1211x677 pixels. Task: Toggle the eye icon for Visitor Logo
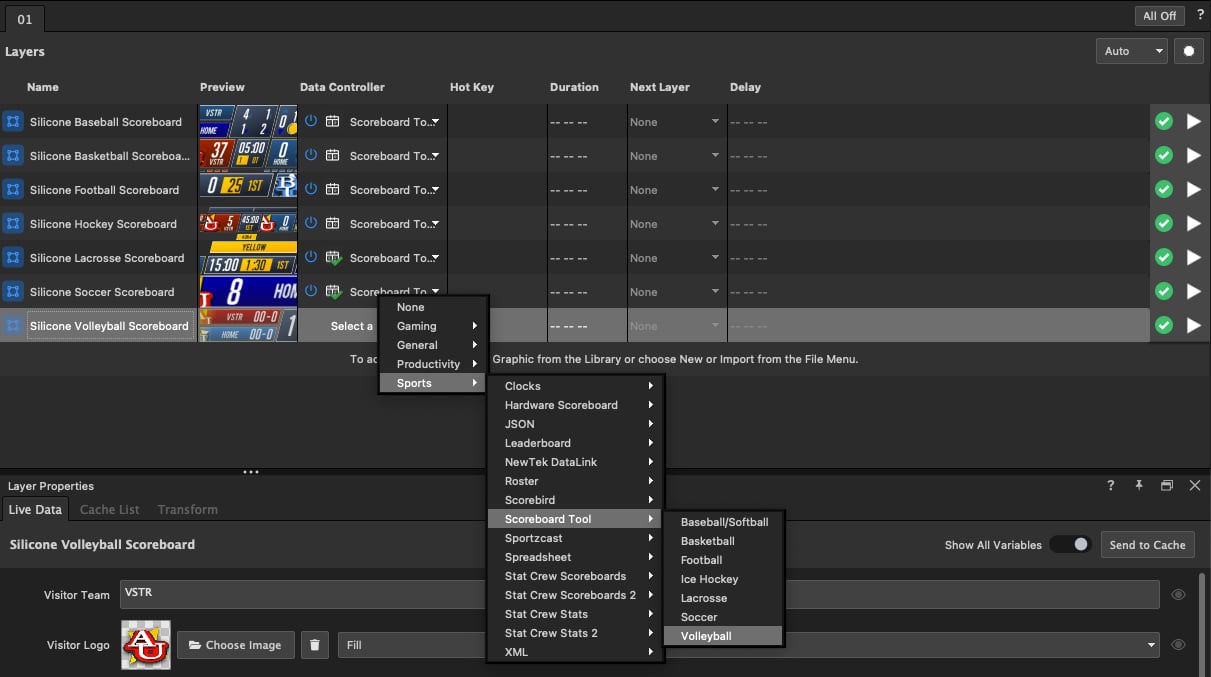point(1178,645)
